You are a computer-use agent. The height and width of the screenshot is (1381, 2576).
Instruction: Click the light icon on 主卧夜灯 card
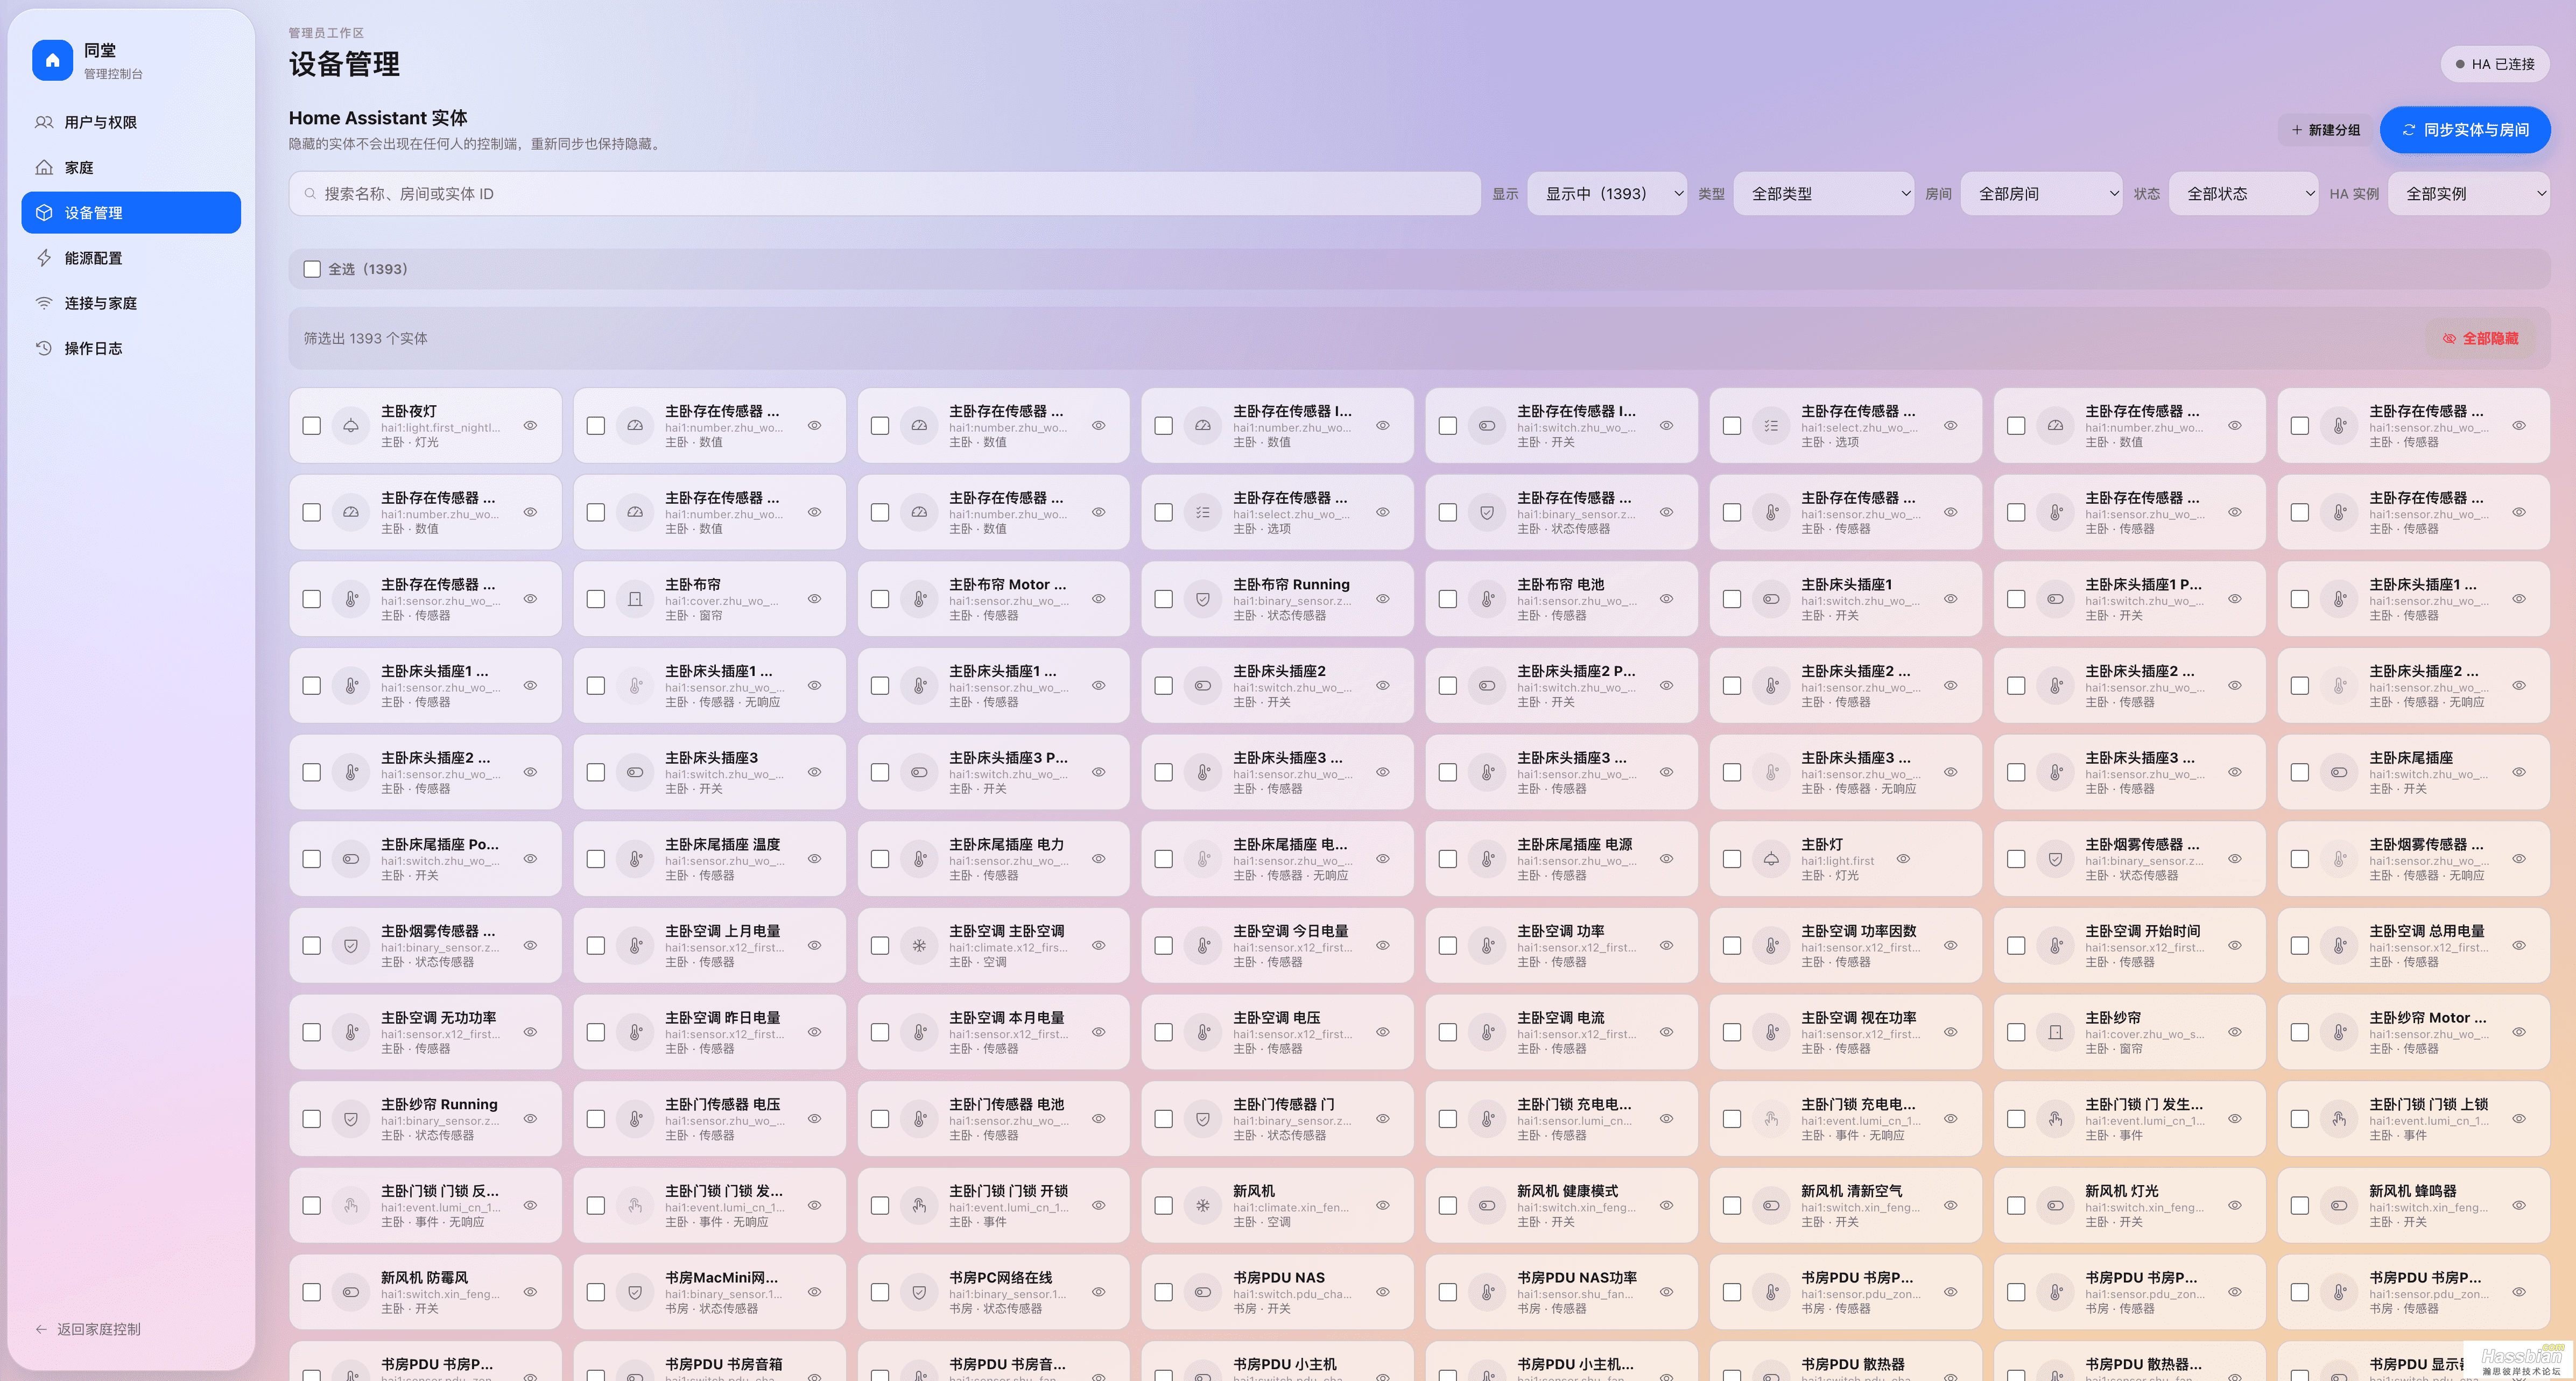pyautogui.click(x=351, y=426)
